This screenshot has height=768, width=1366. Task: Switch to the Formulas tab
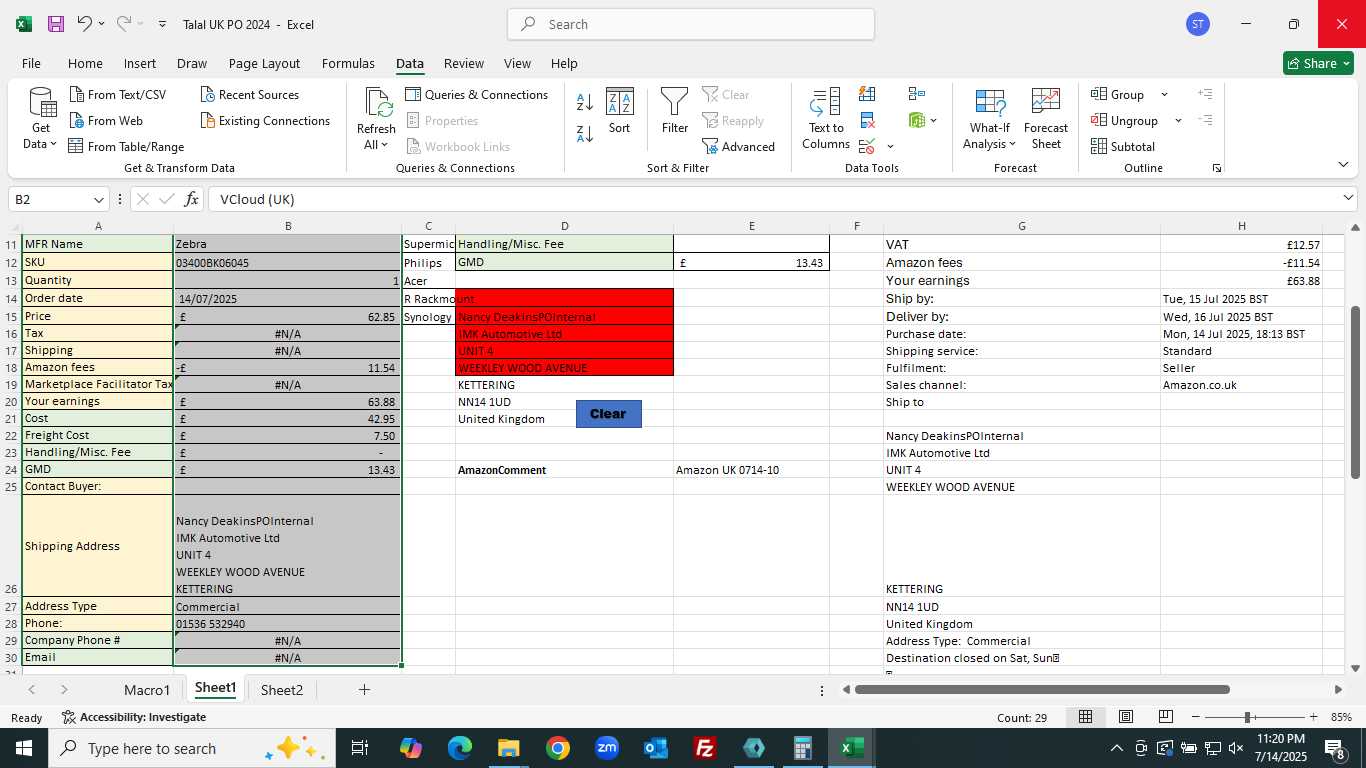click(x=348, y=63)
